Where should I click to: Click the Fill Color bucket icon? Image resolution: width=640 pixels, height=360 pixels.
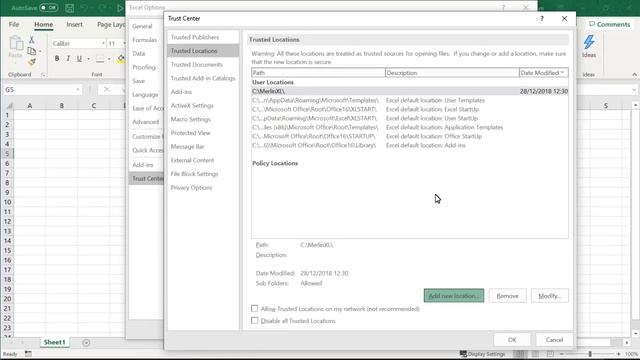click(x=121, y=58)
